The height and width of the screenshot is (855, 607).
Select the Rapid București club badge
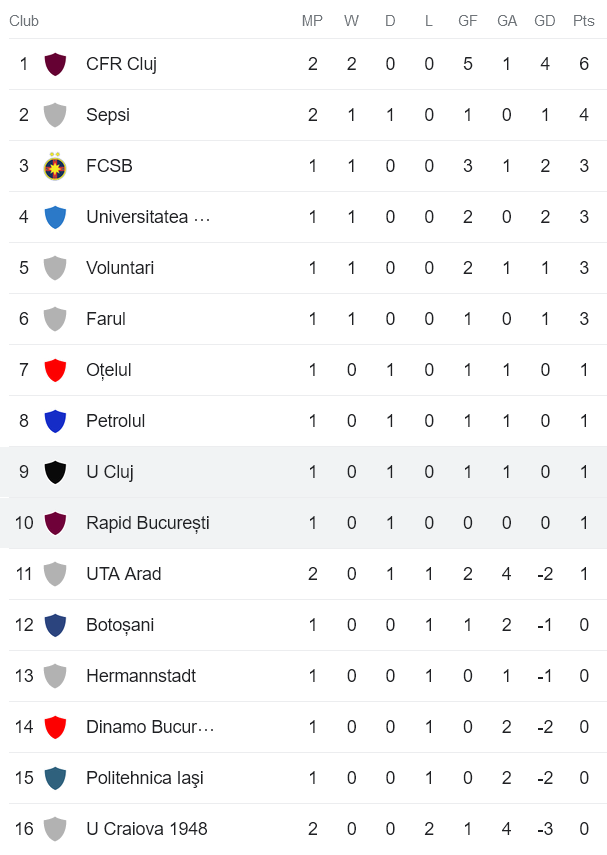[x=57, y=522]
